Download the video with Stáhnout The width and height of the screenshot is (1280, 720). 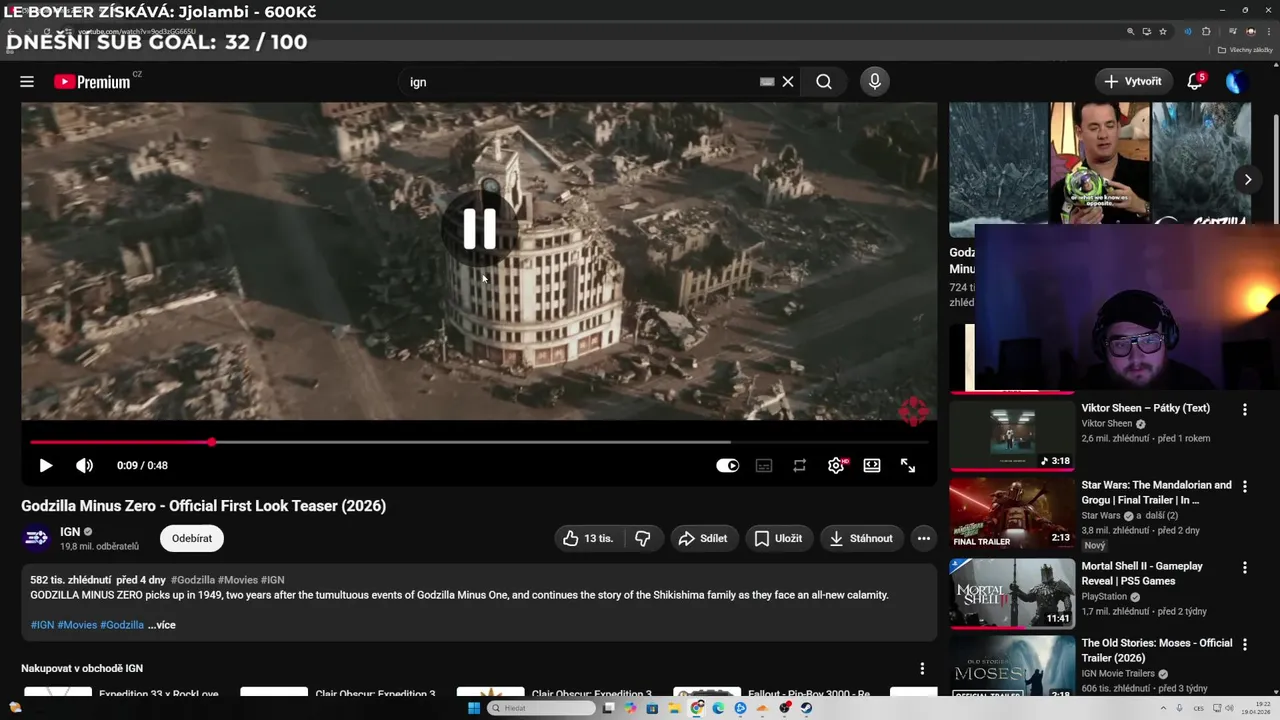pyautogui.click(x=862, y=538)
